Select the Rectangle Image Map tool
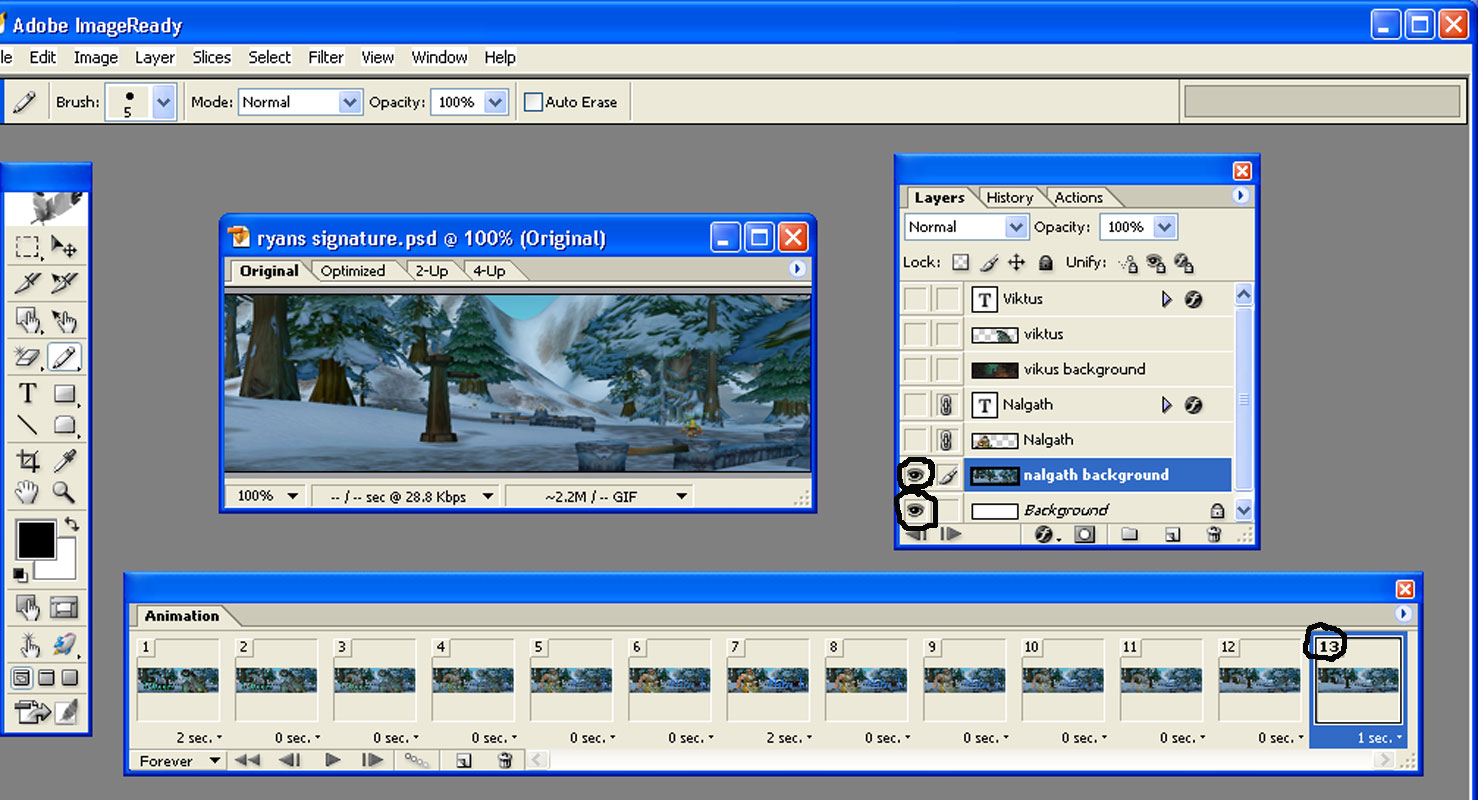 [27, 321]
